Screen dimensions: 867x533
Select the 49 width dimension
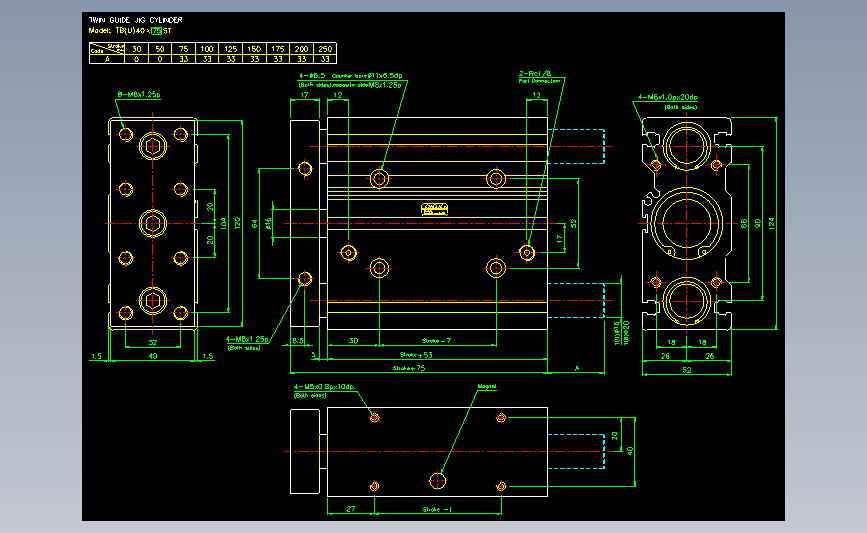153,356
